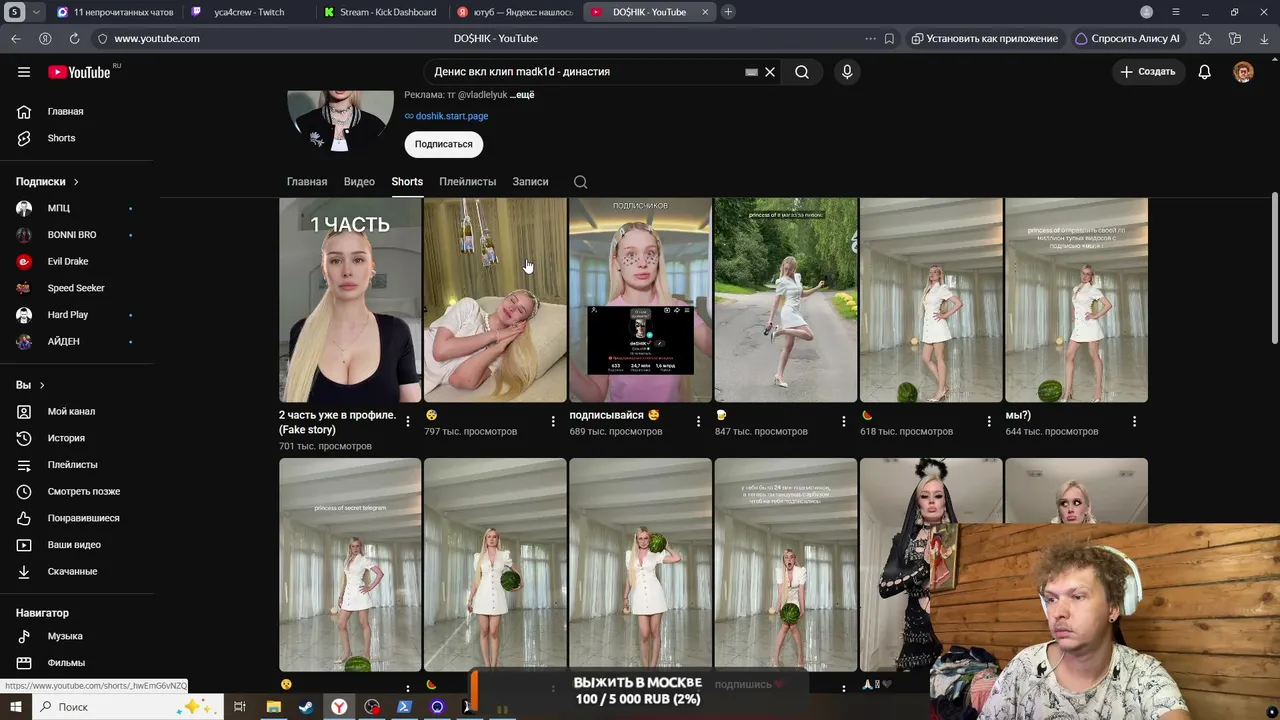Open PowerShell from the taskbar
Screen dimensions: 1280x720
click(x=404, y=707)
